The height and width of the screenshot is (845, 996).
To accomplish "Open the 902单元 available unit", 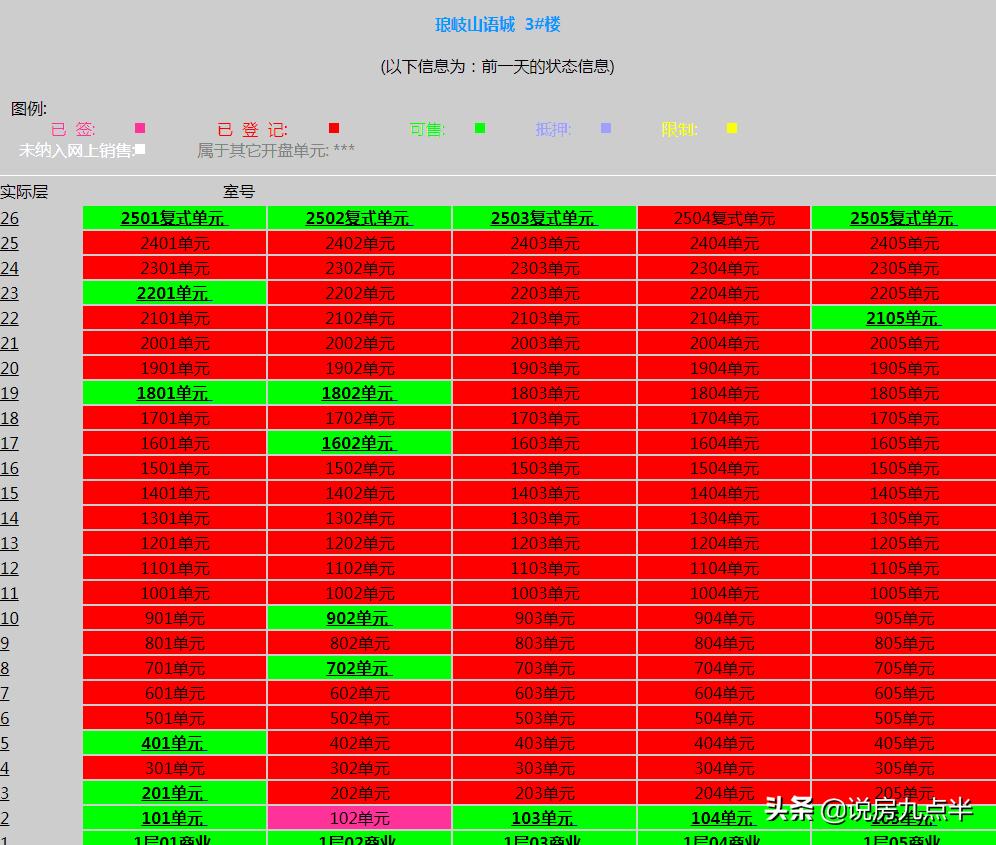I will point(359,618).
